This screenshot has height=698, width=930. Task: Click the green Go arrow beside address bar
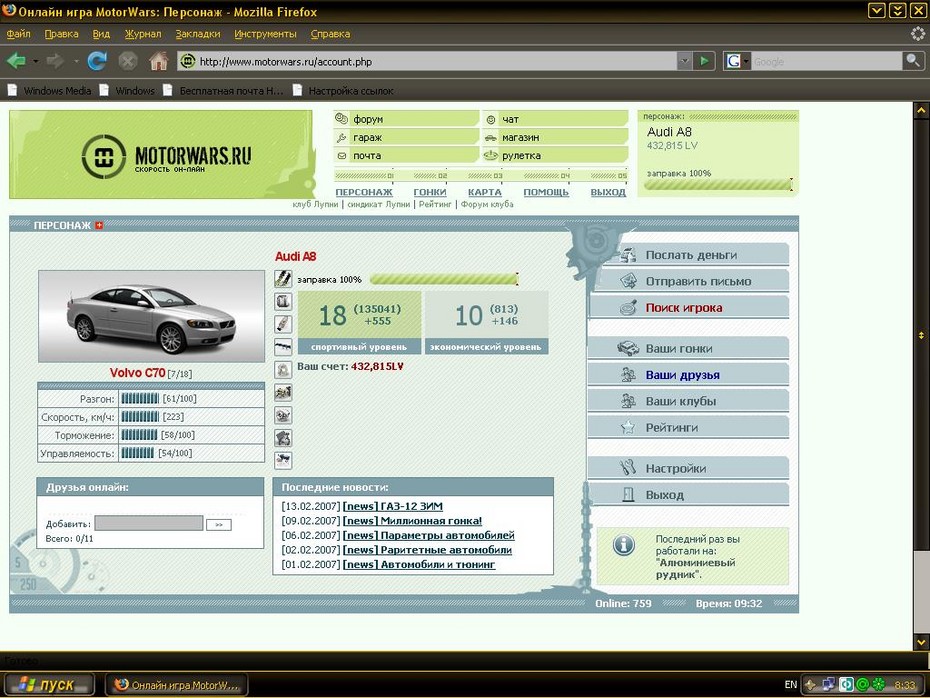[703, 60]
